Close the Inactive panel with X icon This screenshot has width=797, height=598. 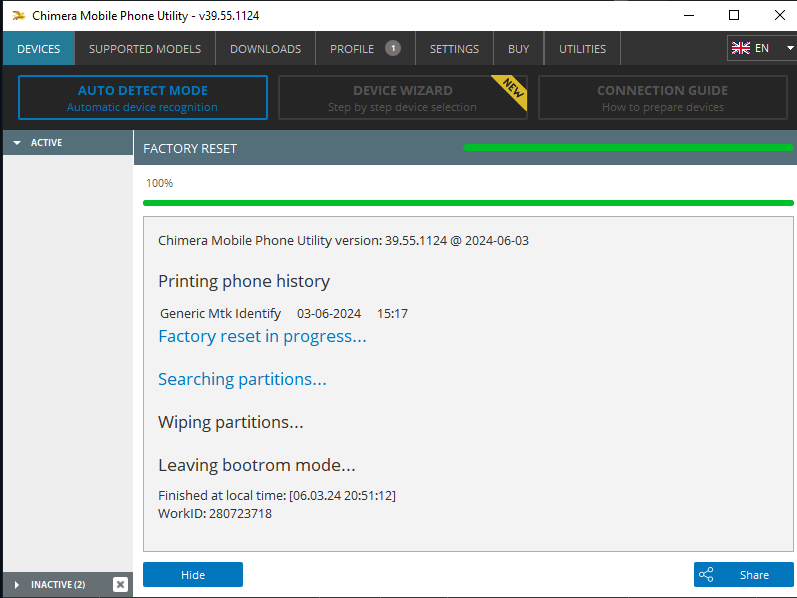pyautogui.click(x=120, y=584)
